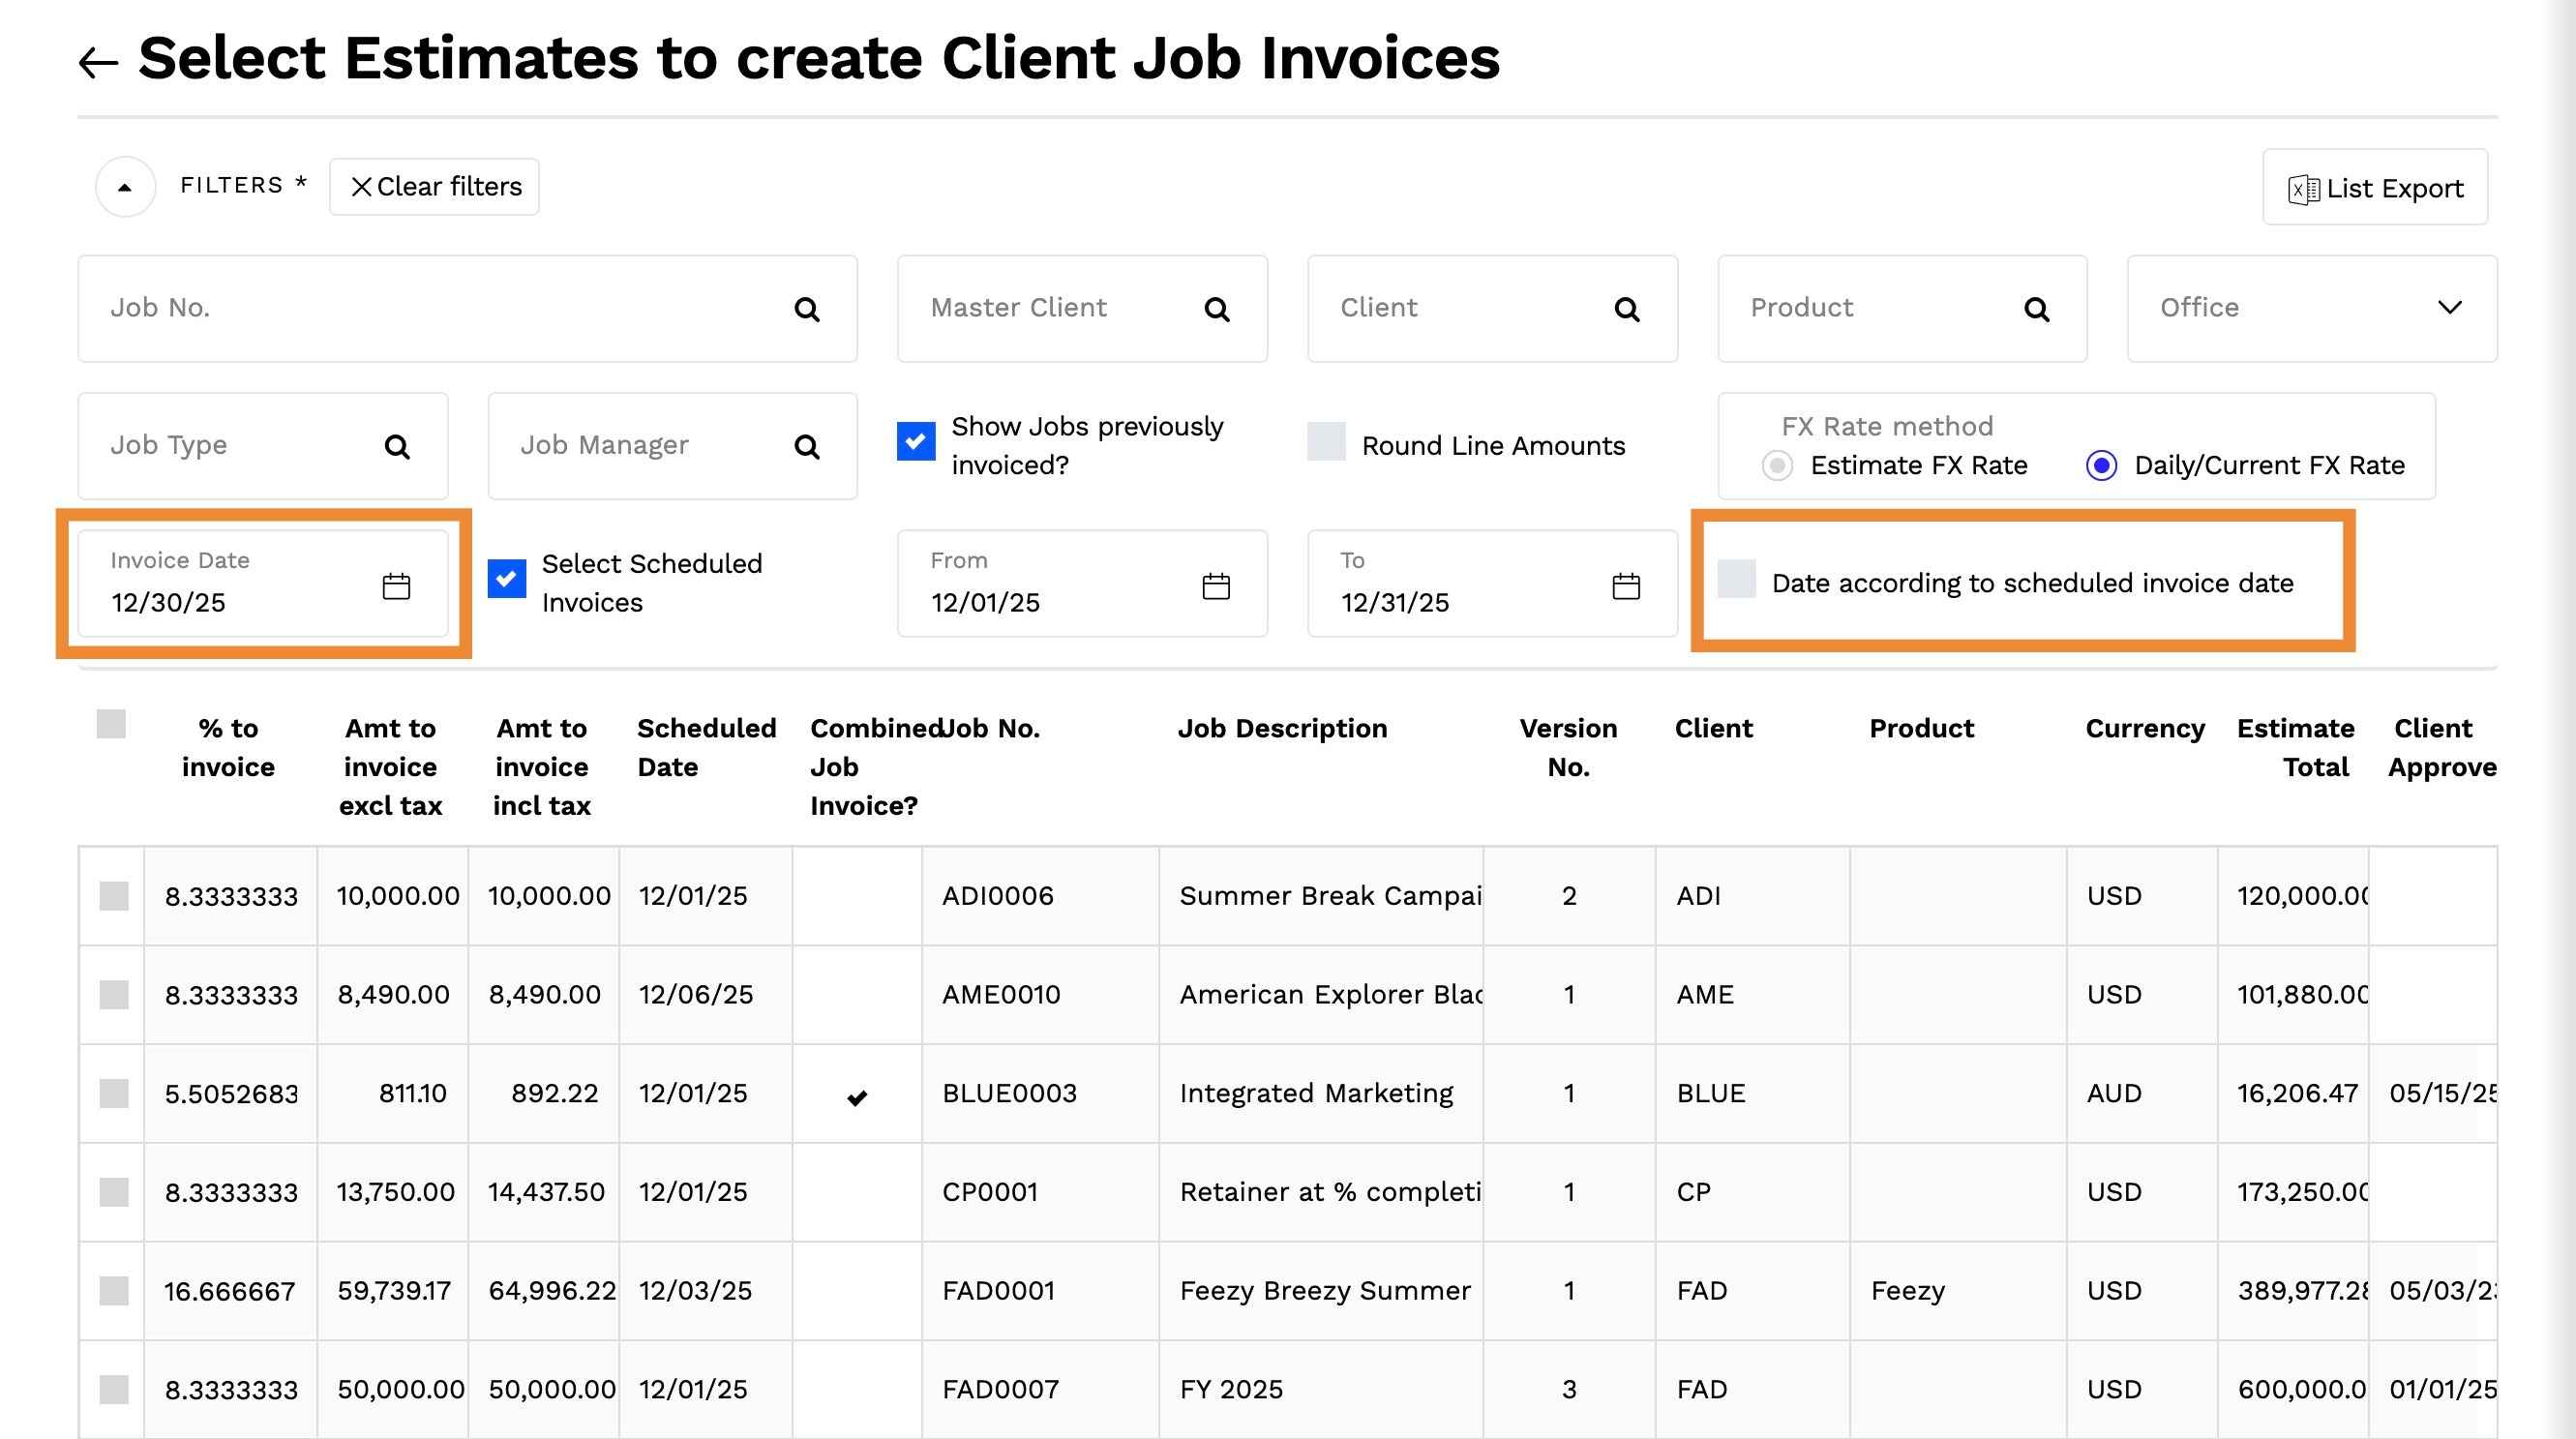
Task: Open the Invoice Date calendar picker
Action: [396, 586]
